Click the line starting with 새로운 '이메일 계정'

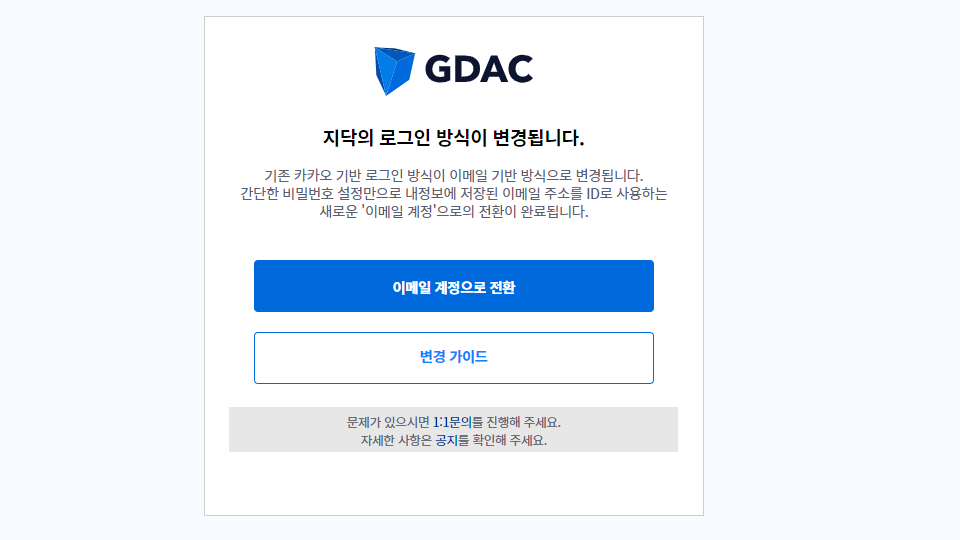pos(454,212)
